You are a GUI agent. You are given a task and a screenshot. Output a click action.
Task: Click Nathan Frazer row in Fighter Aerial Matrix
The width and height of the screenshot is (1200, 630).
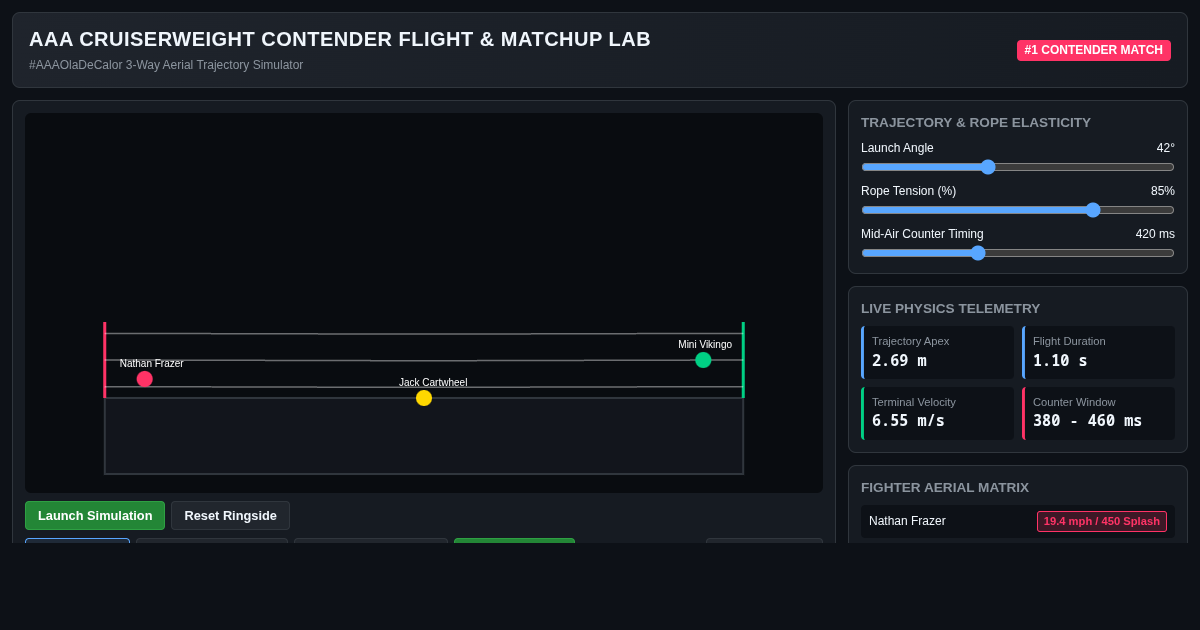click(1018, 521)
